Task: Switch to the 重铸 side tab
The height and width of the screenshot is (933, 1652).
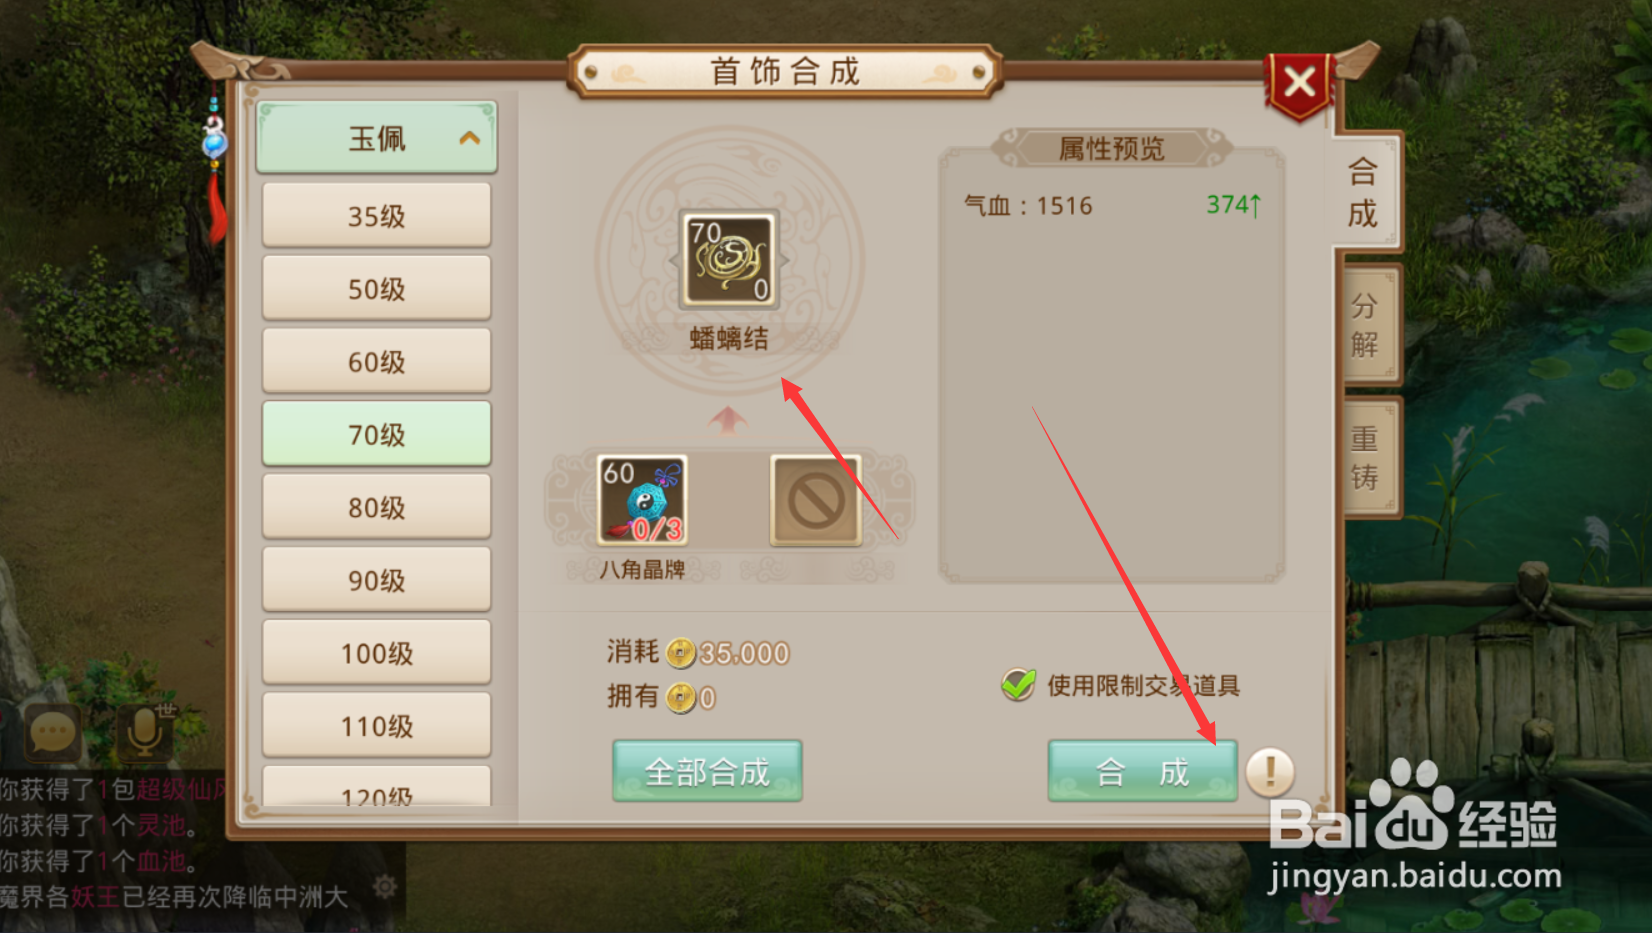Action: click(1366, 457)
